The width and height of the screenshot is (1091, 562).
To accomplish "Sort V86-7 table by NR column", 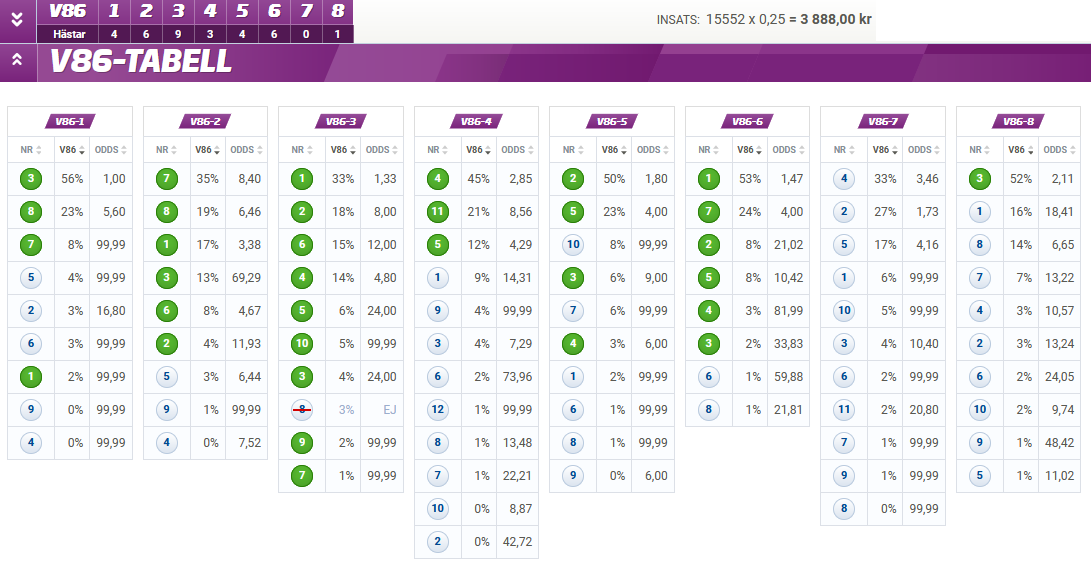I will coord(844,150).
